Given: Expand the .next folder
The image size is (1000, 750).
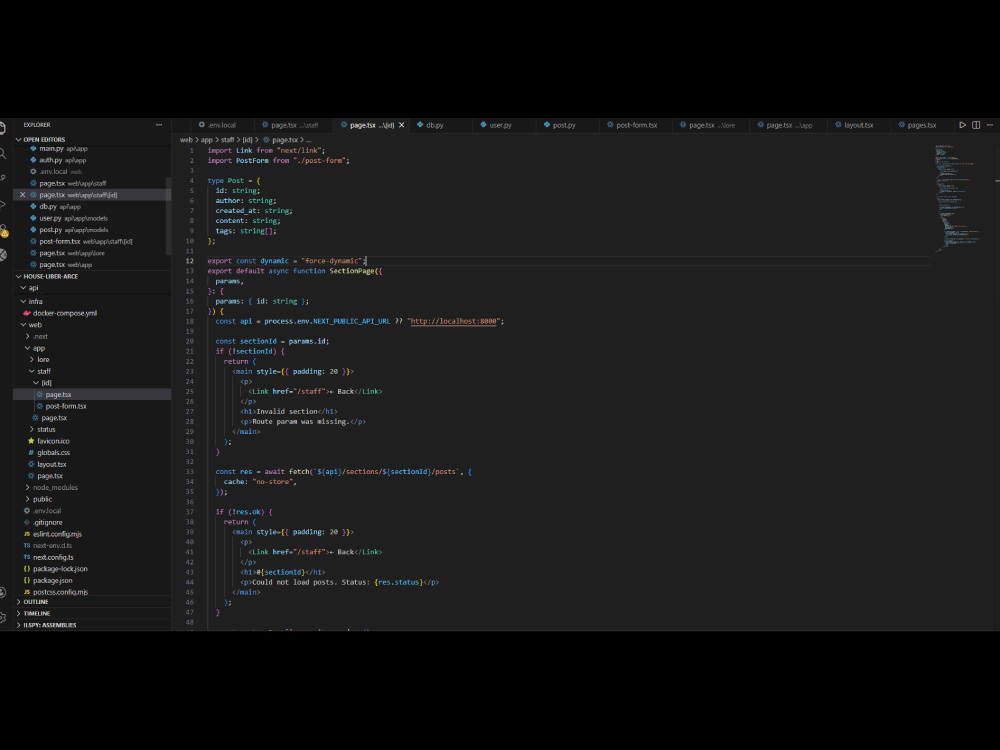Looking at the screenshot, I should click(27, 337).
